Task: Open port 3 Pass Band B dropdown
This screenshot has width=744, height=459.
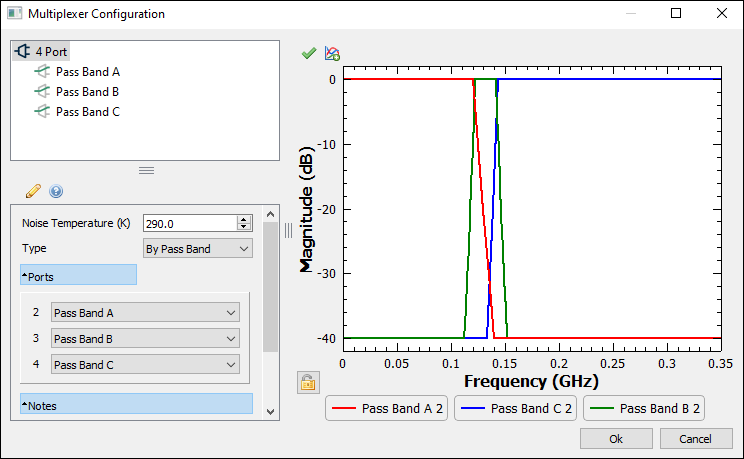Action: tap(145, 339)
